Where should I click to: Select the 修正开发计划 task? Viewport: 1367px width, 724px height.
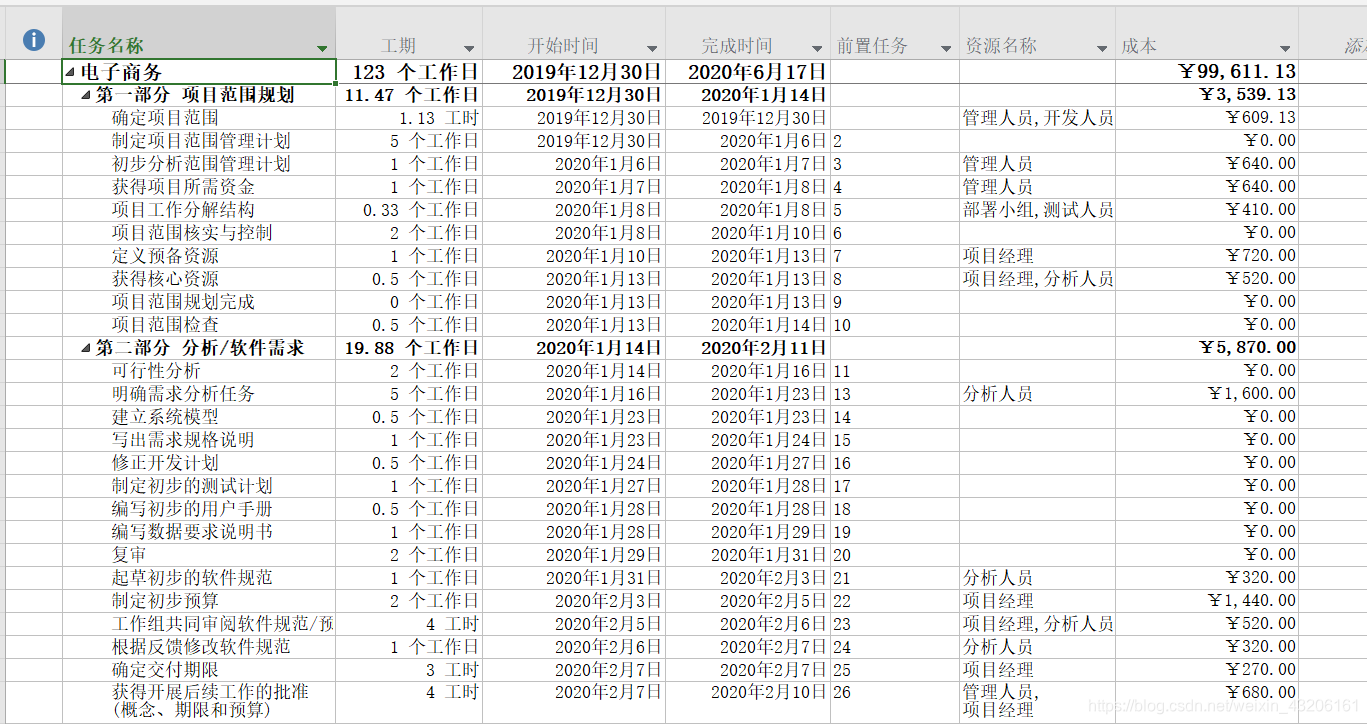coord(165,463)
